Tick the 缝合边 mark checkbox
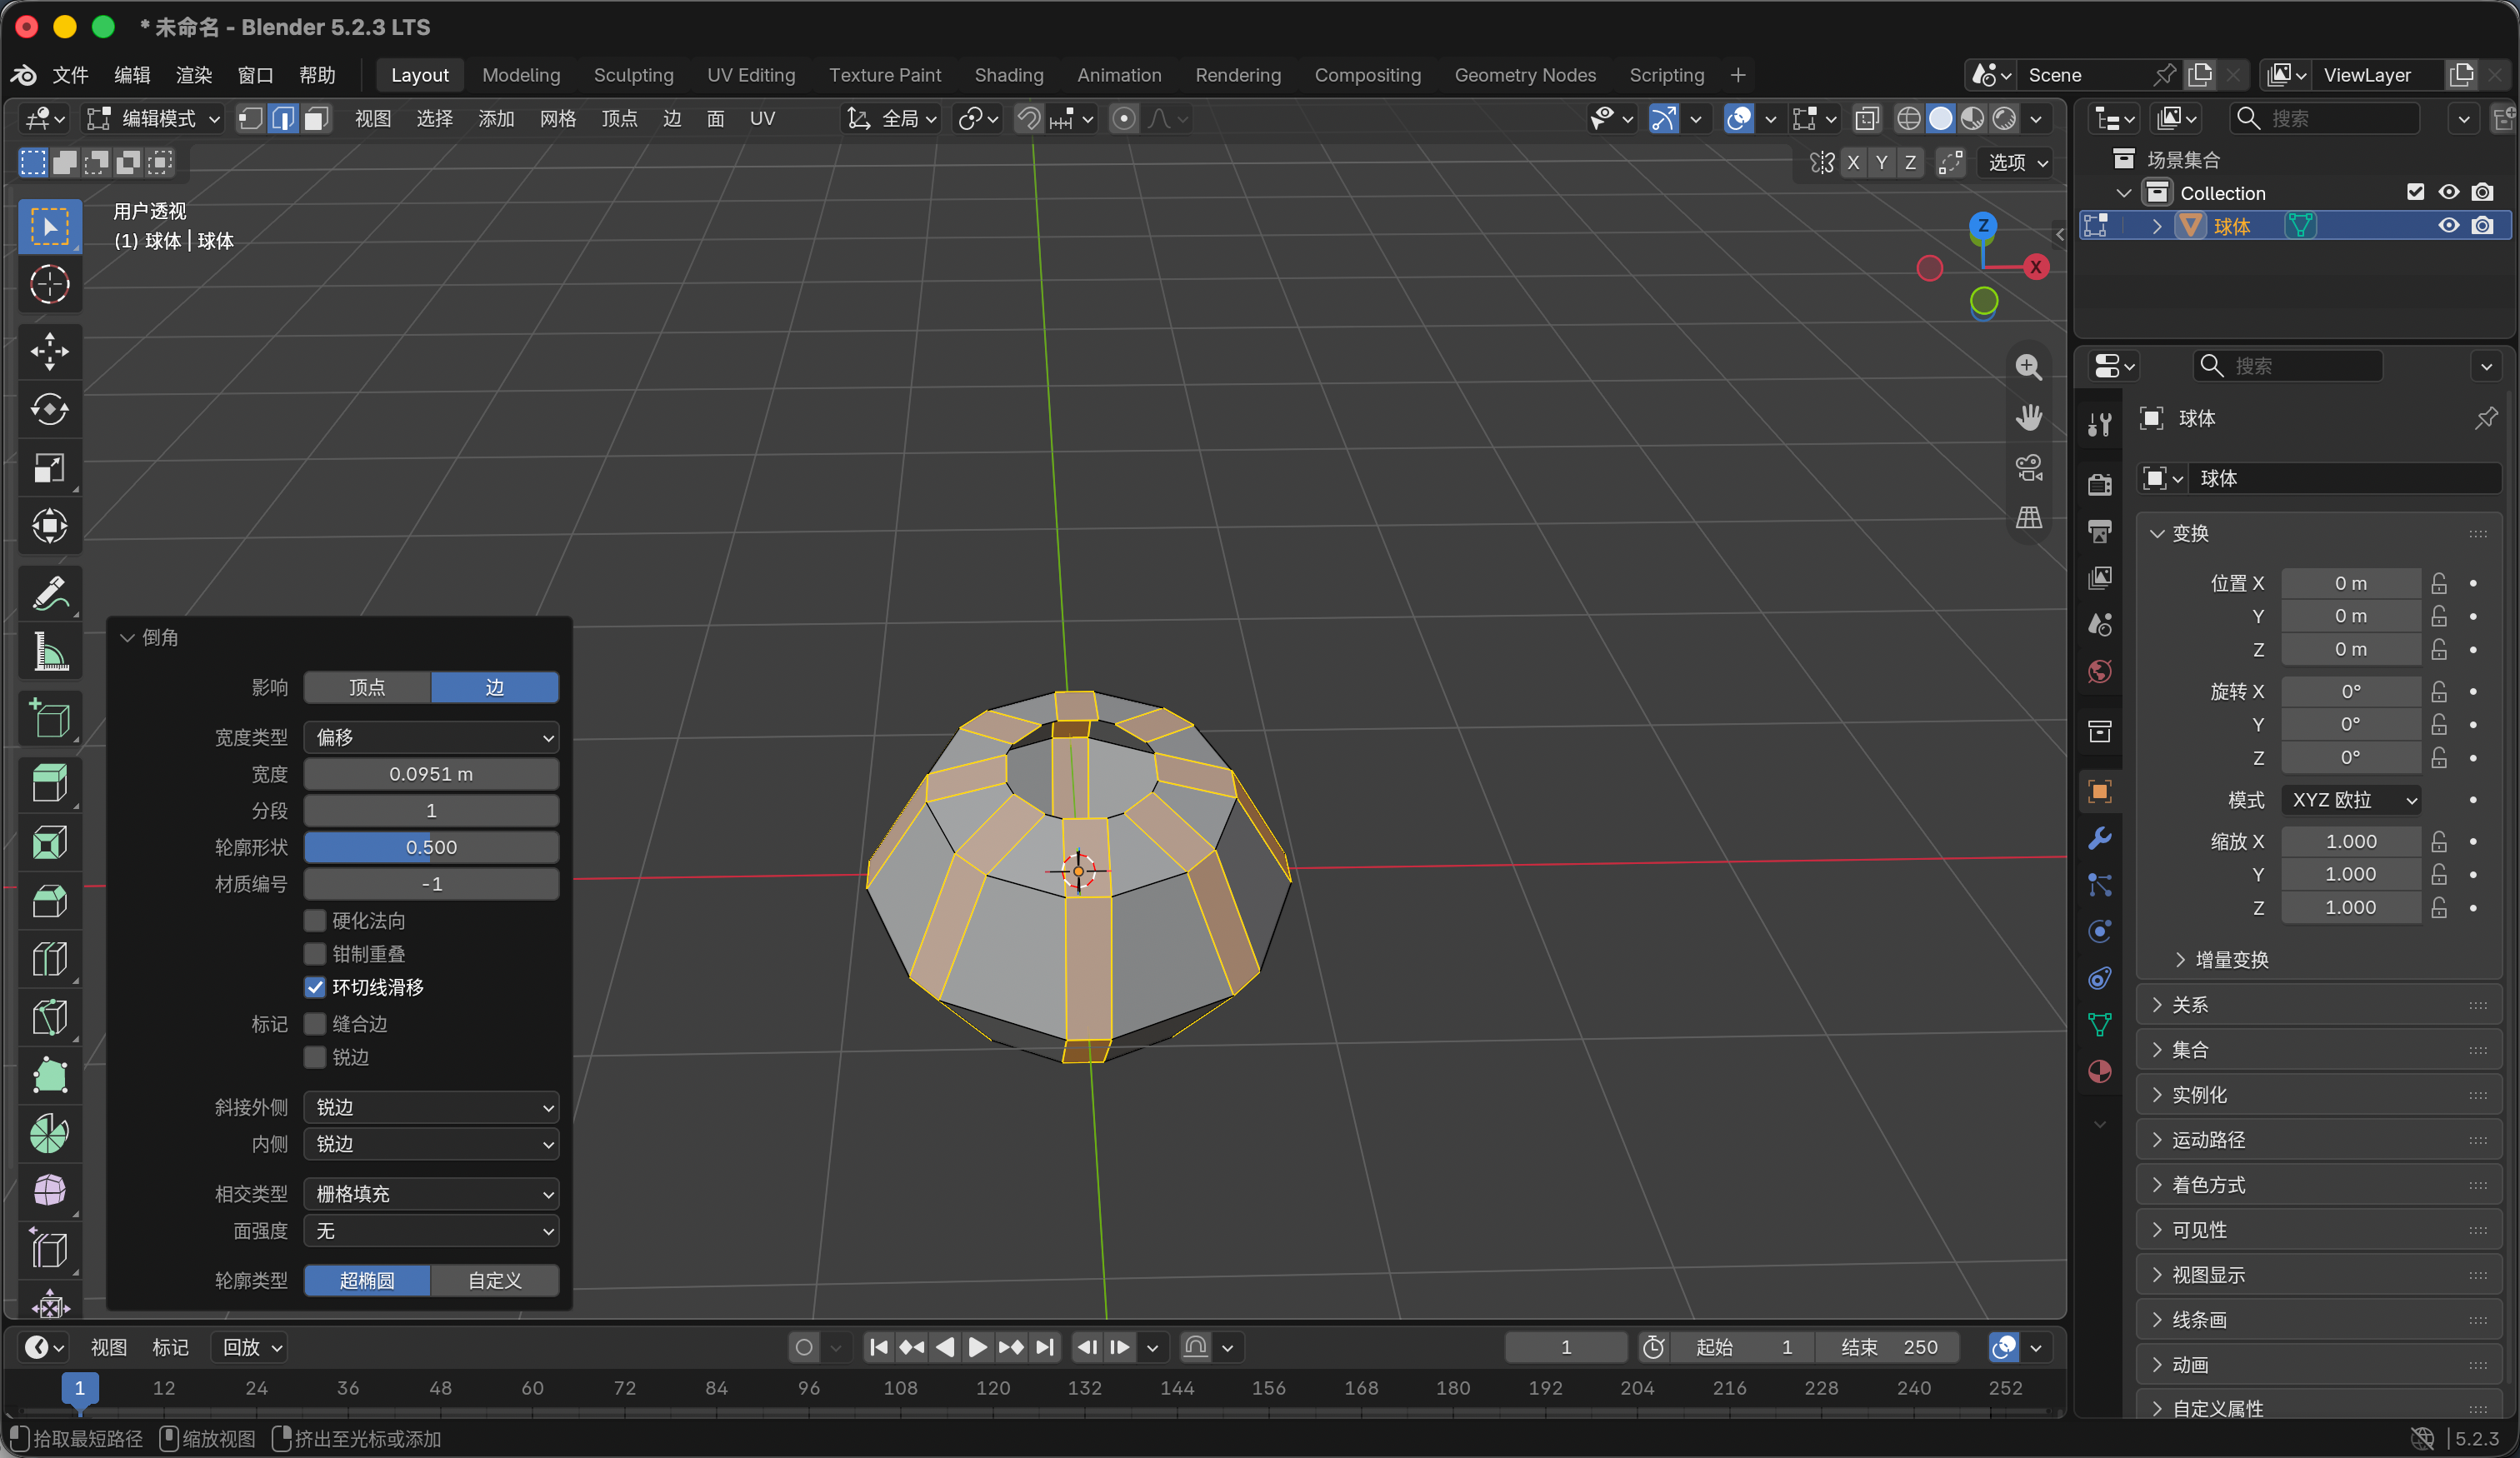This screenshot has height=1458, width=2520. point(315,1023)
